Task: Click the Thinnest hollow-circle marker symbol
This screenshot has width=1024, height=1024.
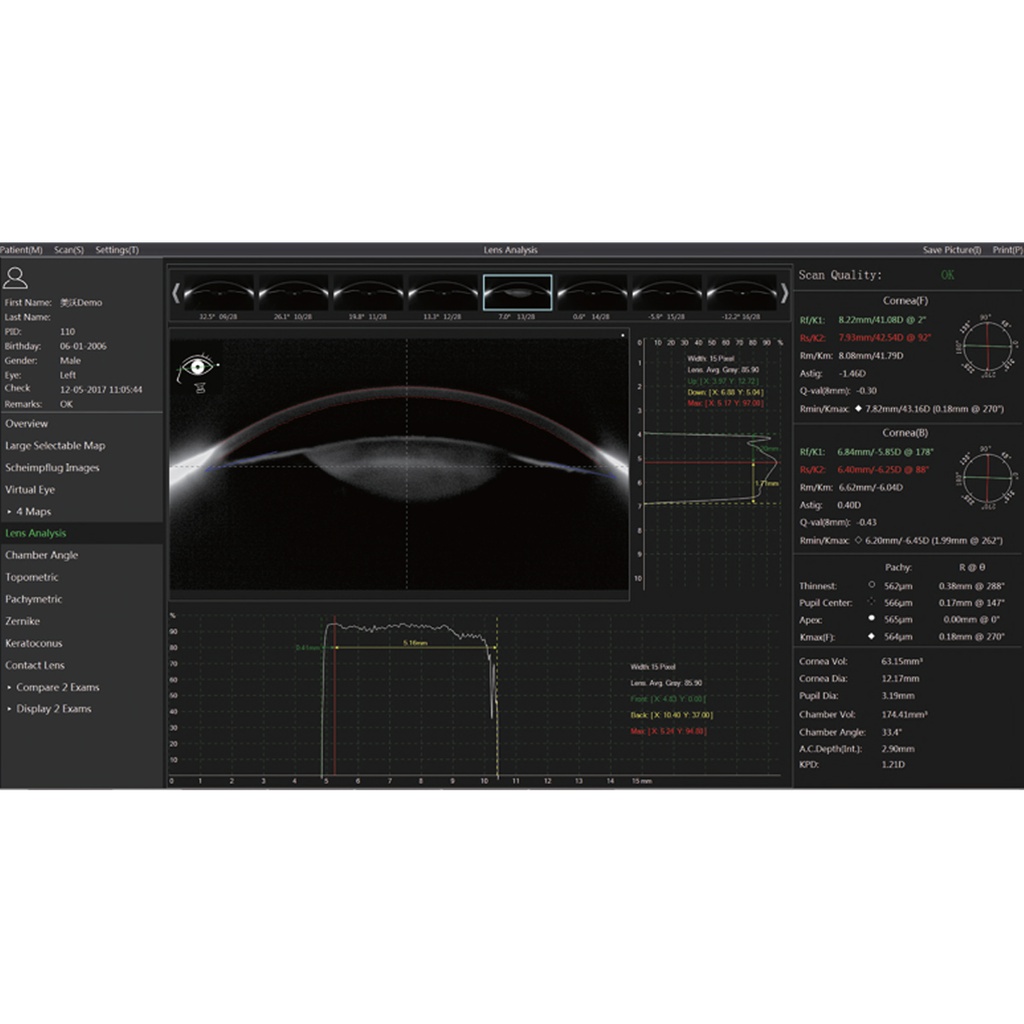Action: pos(871,583)
